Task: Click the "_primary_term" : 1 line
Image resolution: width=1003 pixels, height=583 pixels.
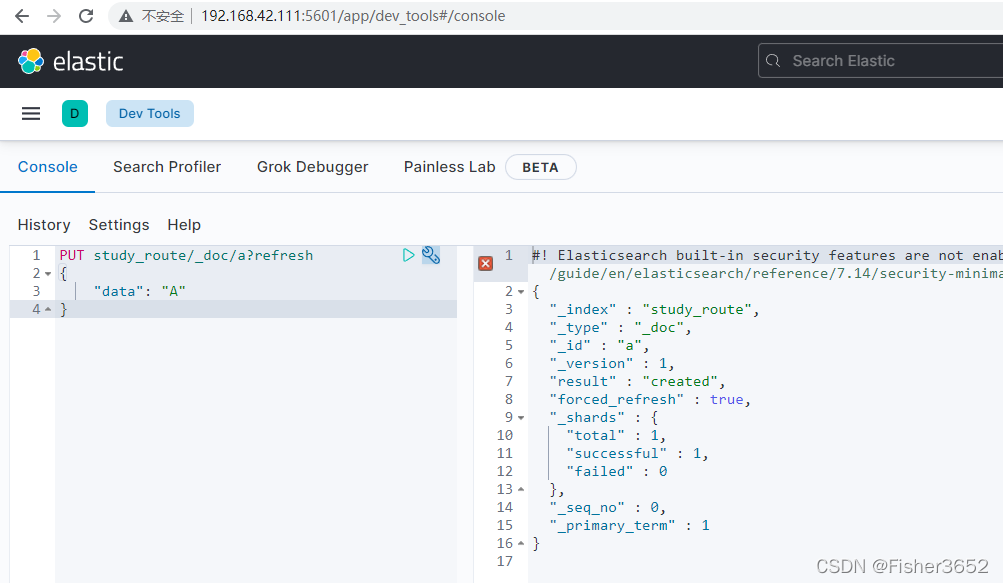Action: coord(629,525)
